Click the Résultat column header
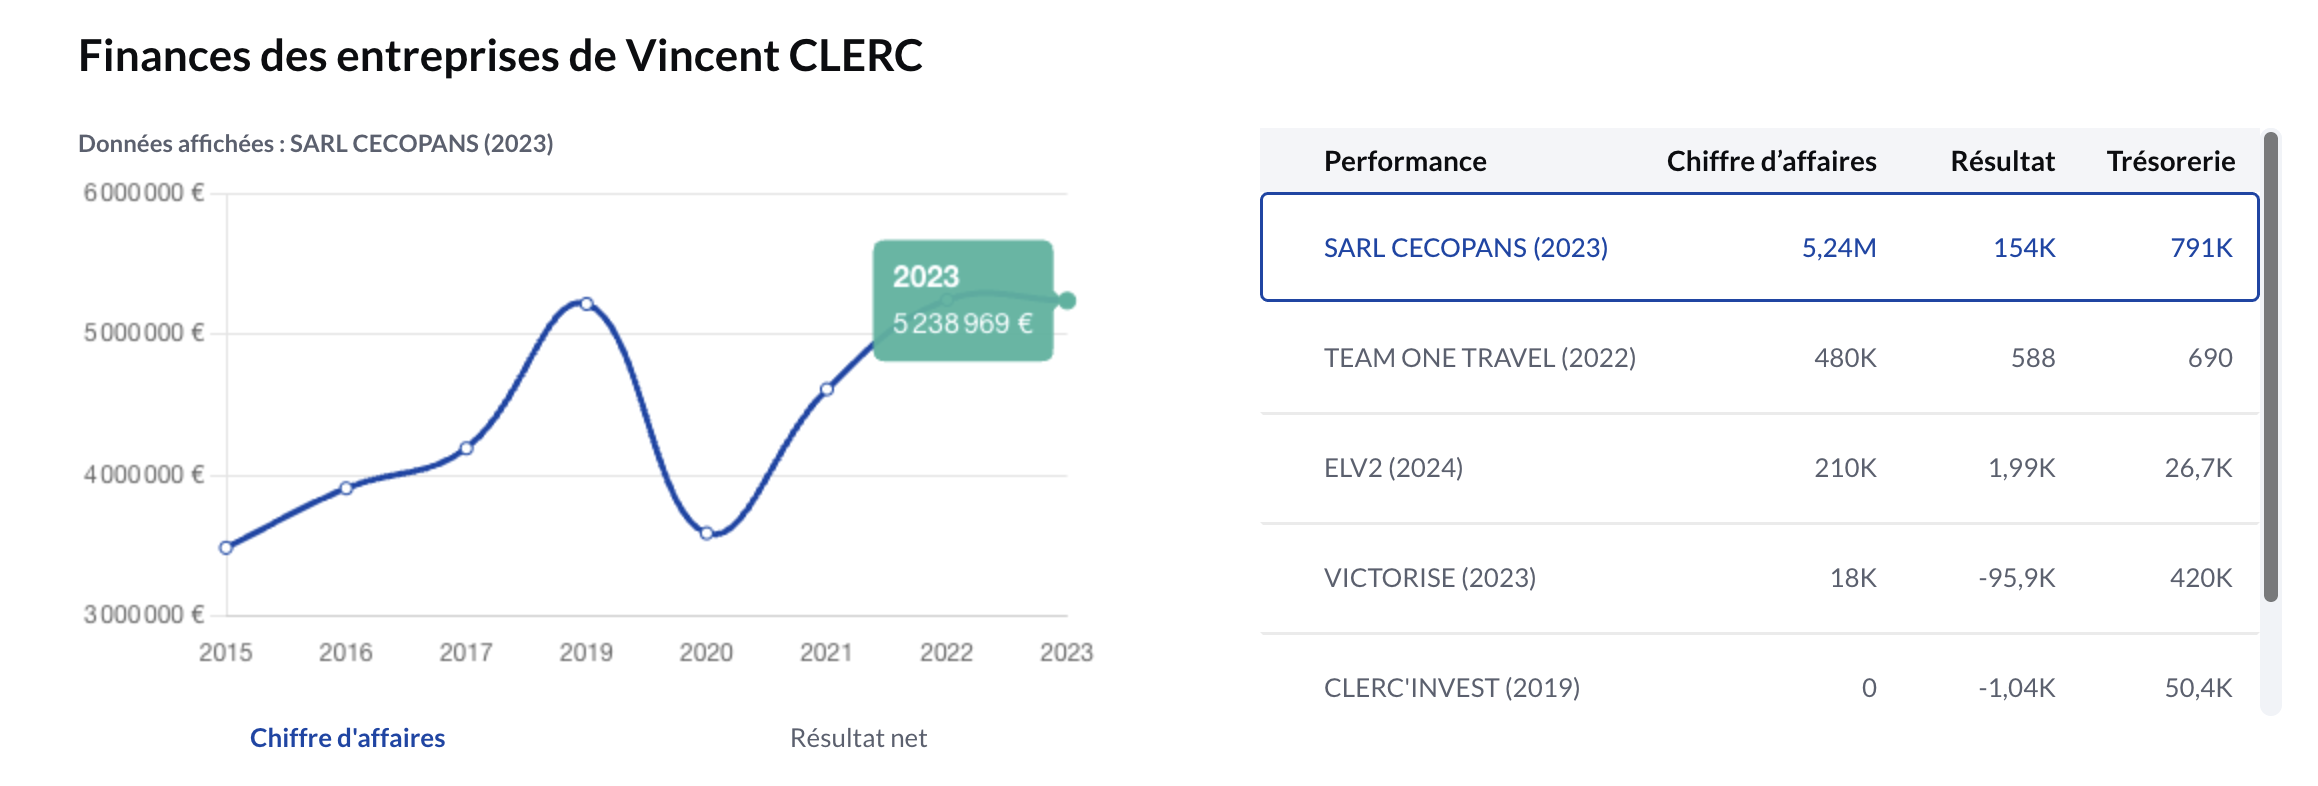The height and width of the screenshot is (786, 2318). point(2002,161)
